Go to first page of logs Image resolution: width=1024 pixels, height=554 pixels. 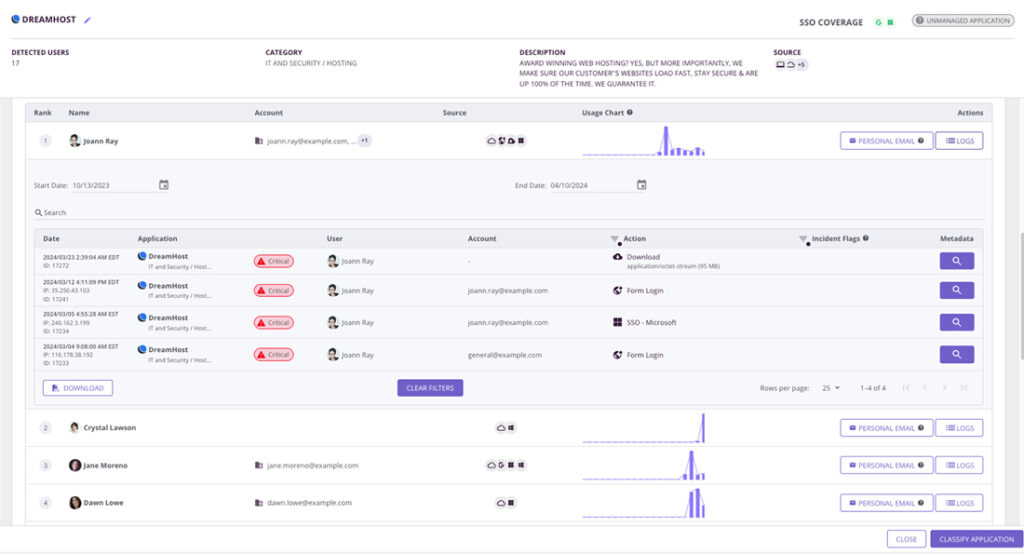click(906, 388)
